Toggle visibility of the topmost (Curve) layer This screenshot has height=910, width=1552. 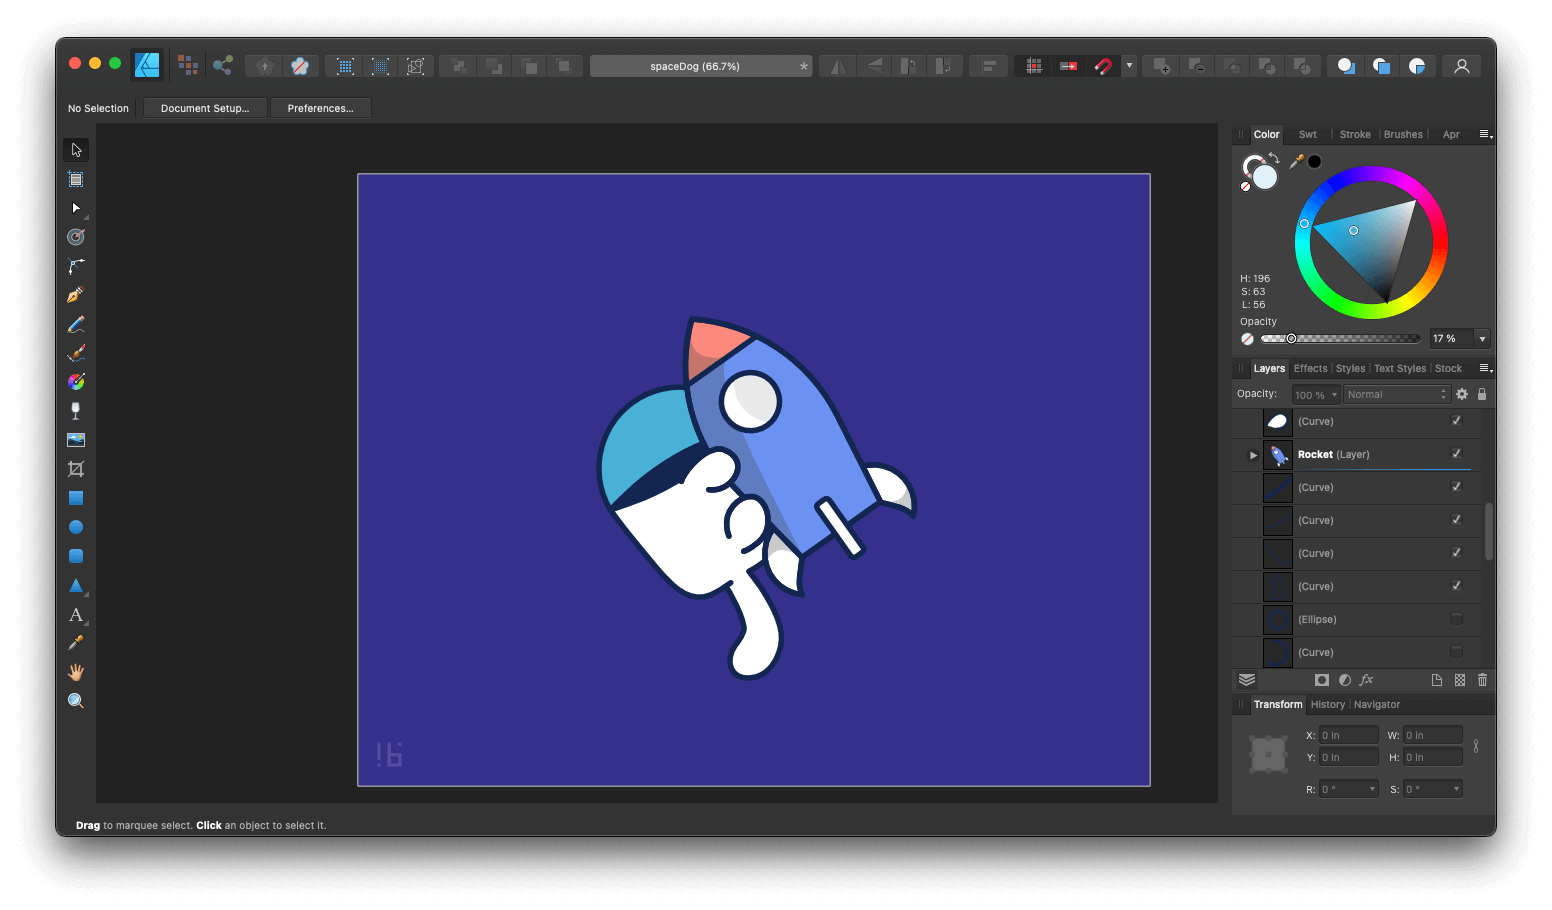[x=1457, y=421]
